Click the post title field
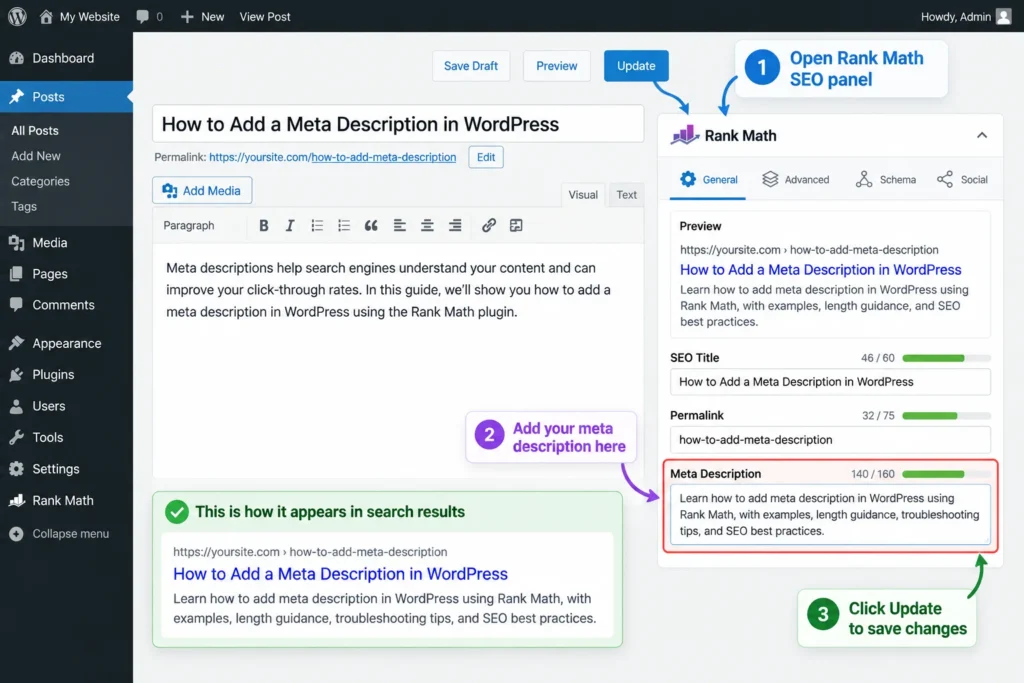The image size is (1024, 683). (398, 124)
